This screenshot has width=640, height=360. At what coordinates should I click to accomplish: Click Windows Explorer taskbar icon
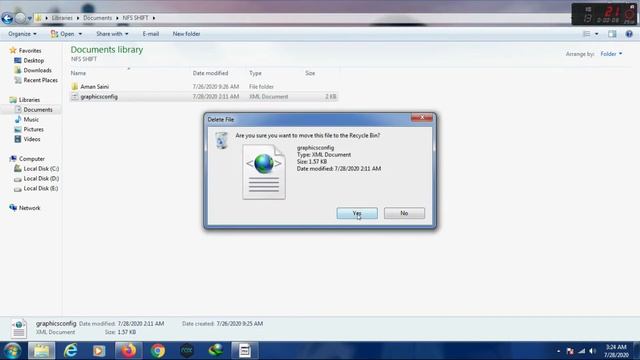click(41, 351)
